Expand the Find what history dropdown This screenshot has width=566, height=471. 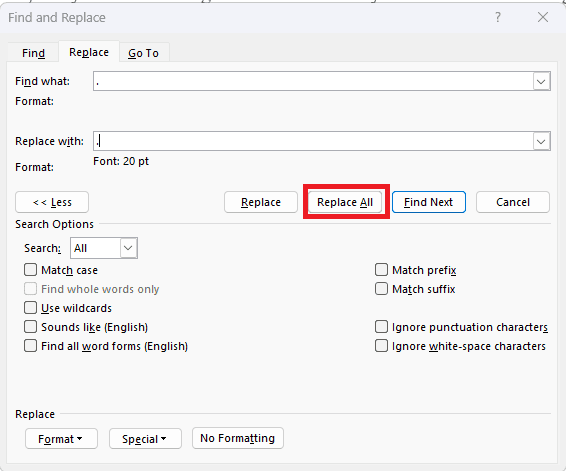pyautogui.click(x=541, y=82)
